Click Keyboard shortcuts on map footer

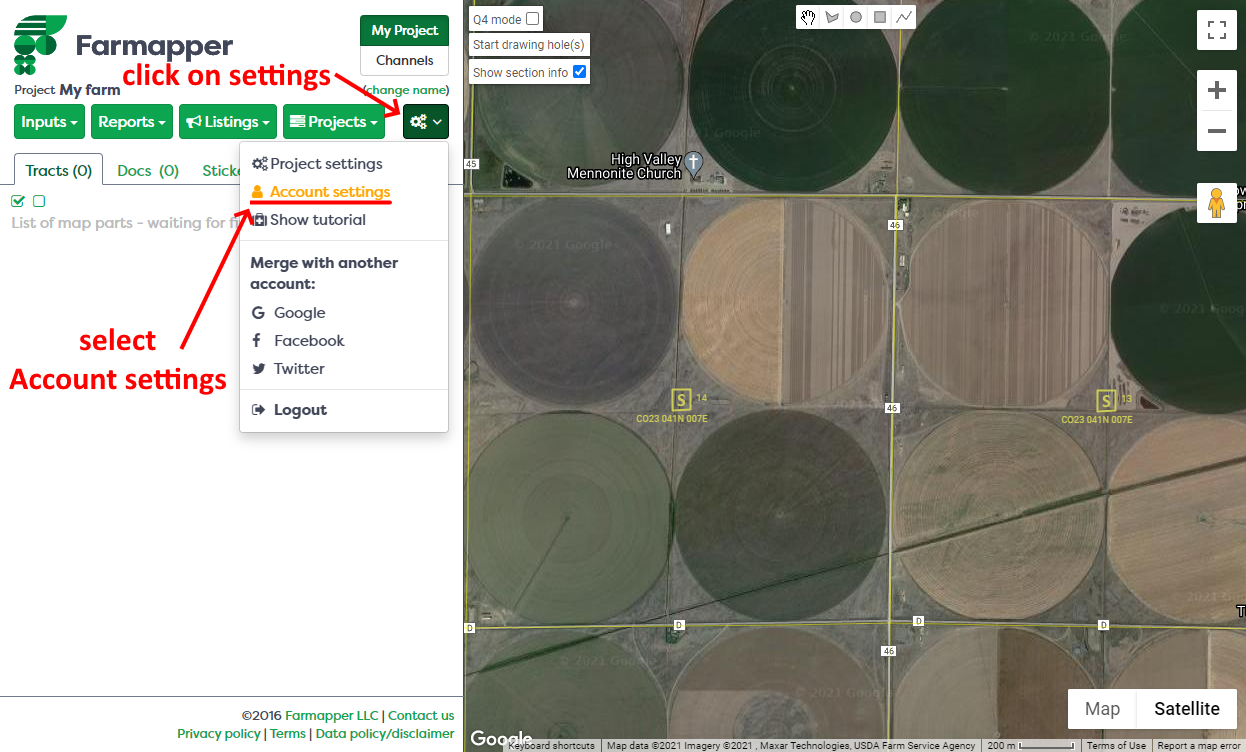(x=552, y=746)
